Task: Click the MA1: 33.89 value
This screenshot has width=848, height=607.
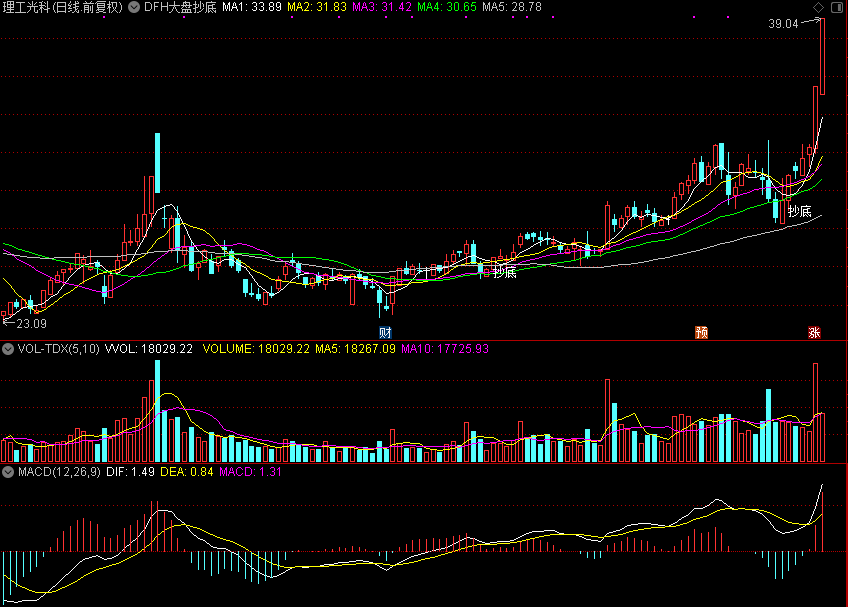Action: pos(252,7)
